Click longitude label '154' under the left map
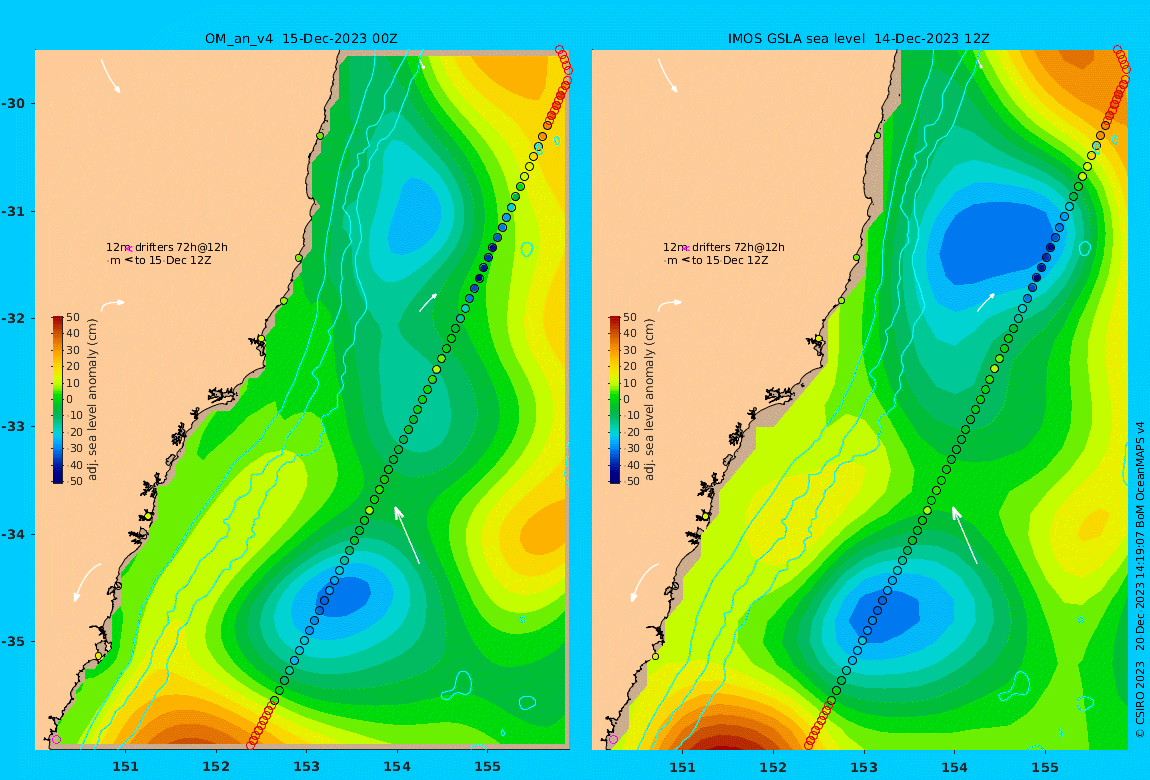 click(397, 767)
